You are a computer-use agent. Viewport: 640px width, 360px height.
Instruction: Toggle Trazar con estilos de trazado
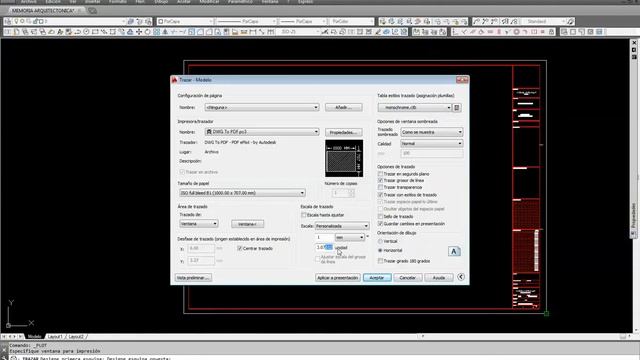point(380,195)
